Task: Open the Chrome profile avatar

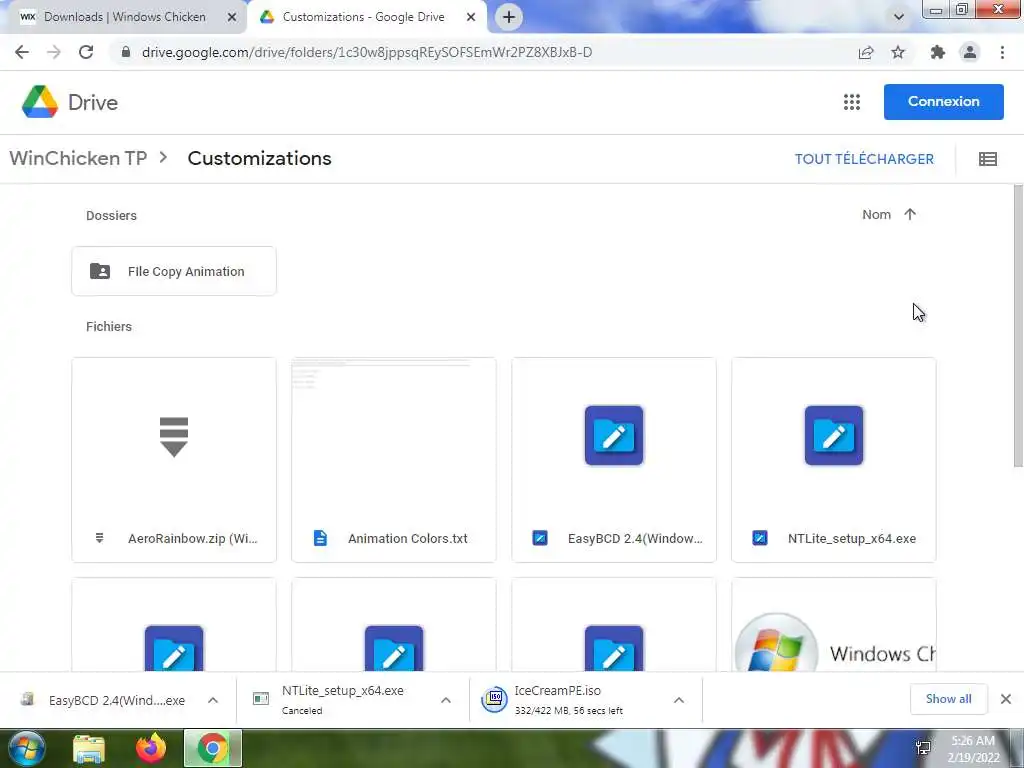Action: (x=970, y=52)
